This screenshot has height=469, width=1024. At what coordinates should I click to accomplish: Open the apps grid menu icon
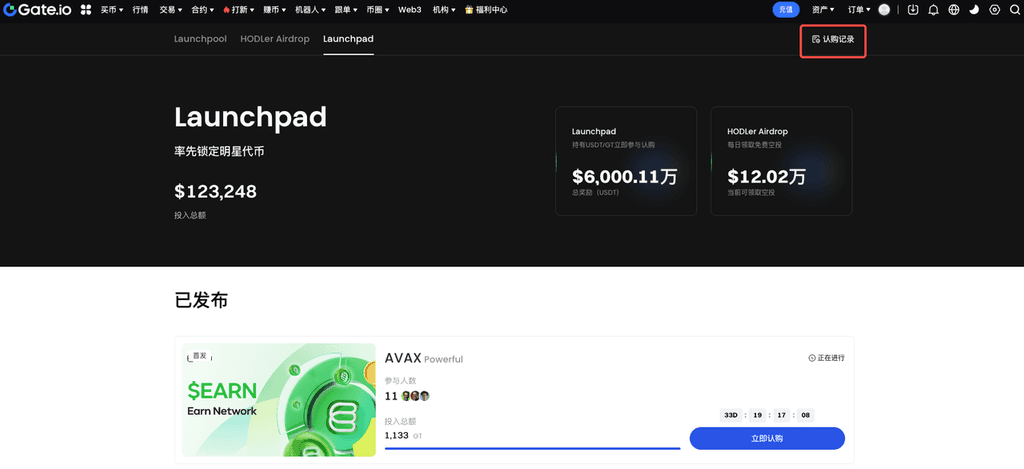pos(86,10)
